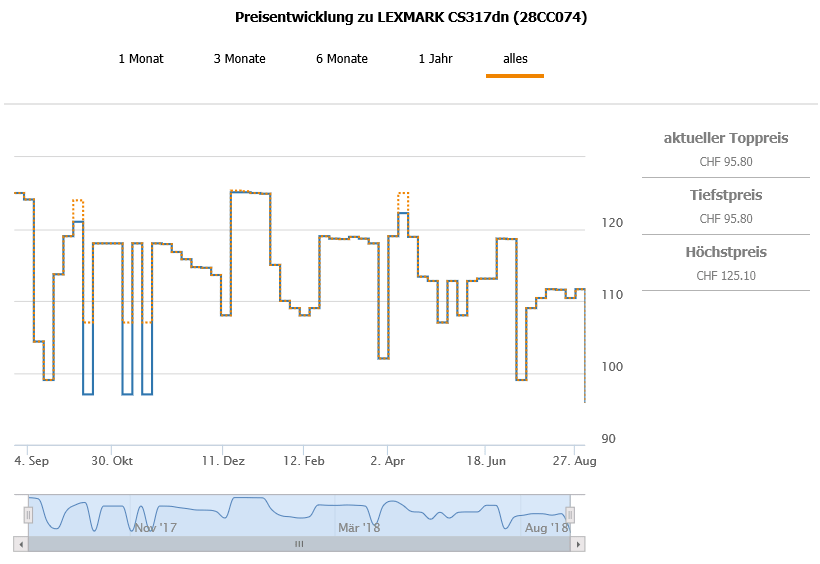This screenshot has width=820, height=564.
Task: Click the chart title Preisentwicklung zu LEXMARK
Action: [x=410, y=17]
